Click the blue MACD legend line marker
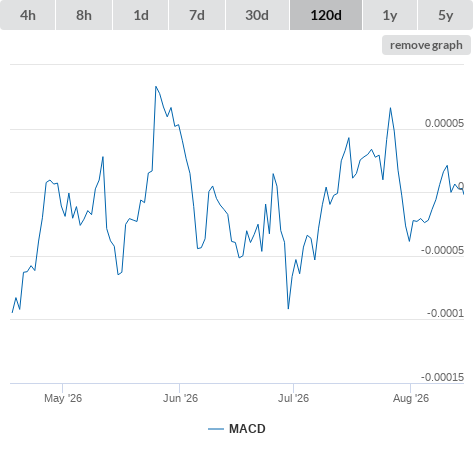Viewport: 474px width, 455px height. [x=216, y=429]
